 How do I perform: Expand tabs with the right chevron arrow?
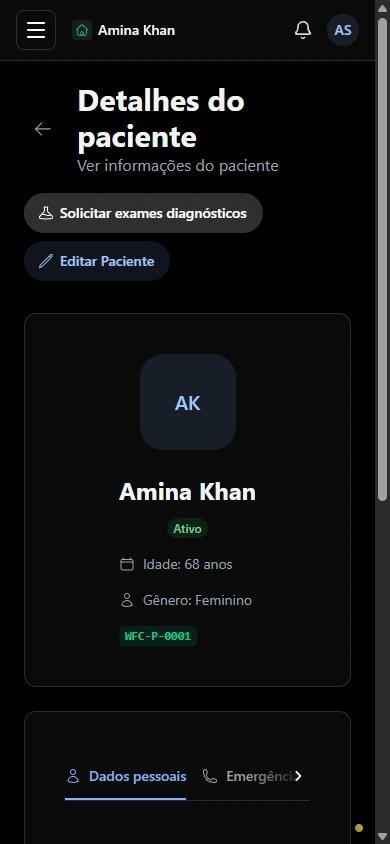click(299, 776)
